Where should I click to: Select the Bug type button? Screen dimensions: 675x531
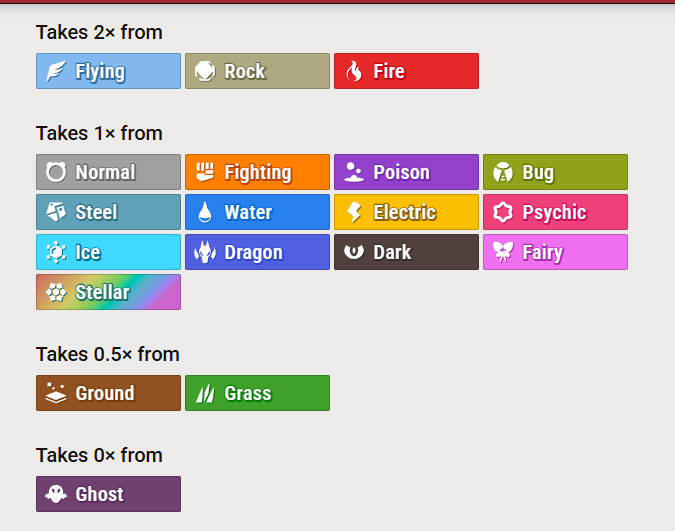(x=555, y=172)
